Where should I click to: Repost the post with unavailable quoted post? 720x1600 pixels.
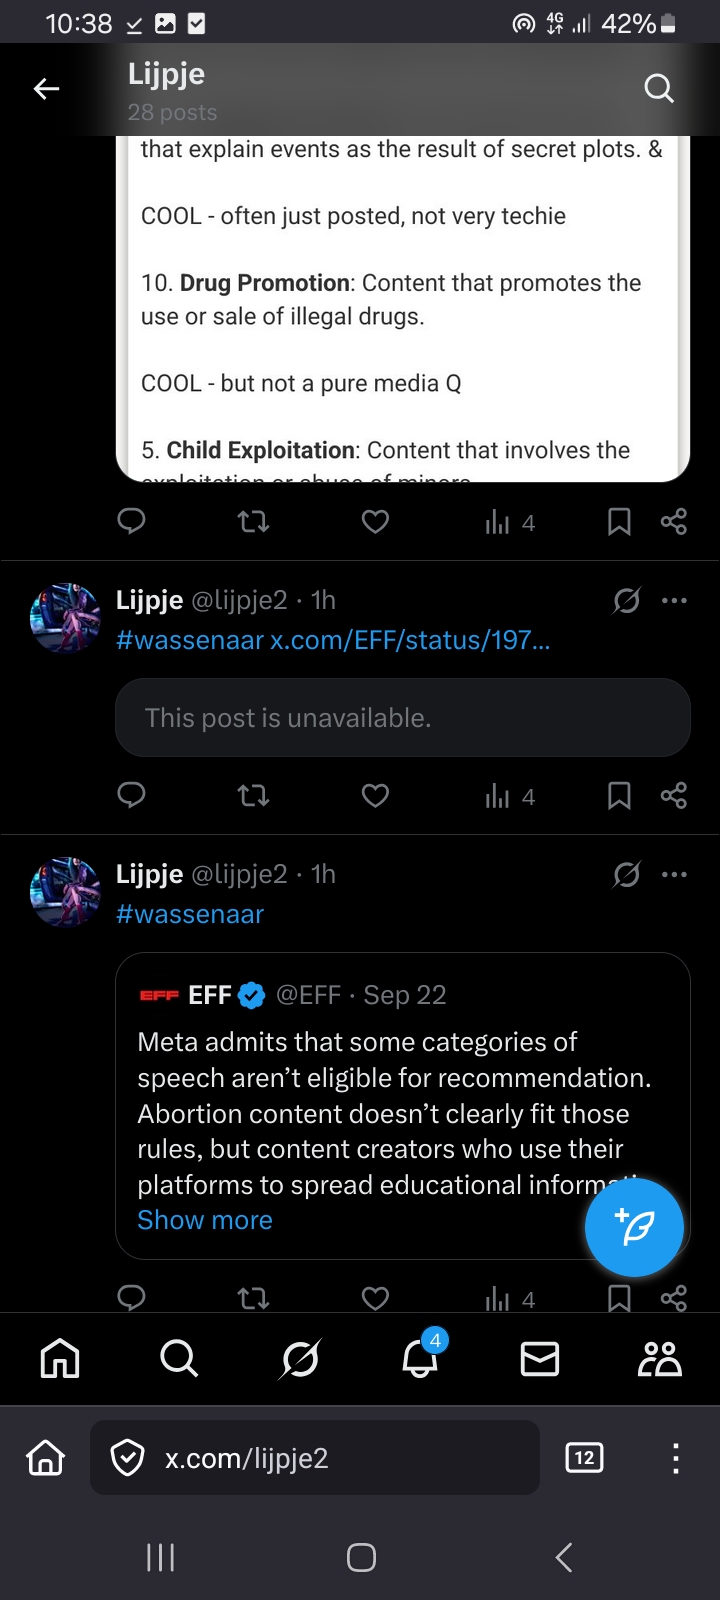[x=253, y=796]
